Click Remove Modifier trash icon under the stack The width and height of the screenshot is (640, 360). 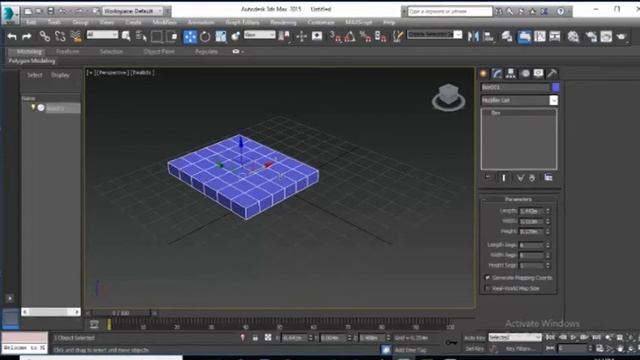pos(532,178)
